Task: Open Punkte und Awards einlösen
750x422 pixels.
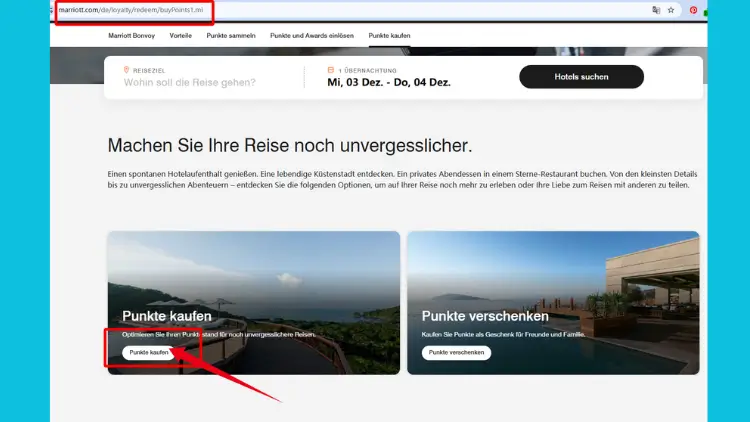Action: (312, 35)
